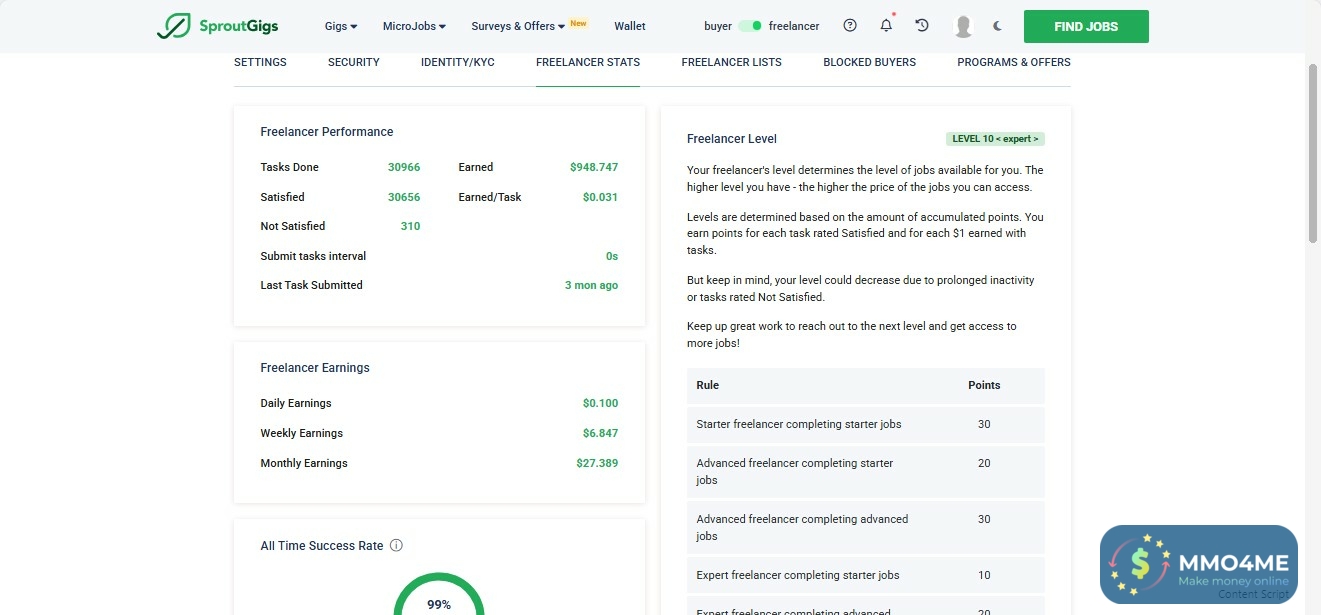Click the user profile avatar
The image size is (1321, 615).
[x=963, y=27]
